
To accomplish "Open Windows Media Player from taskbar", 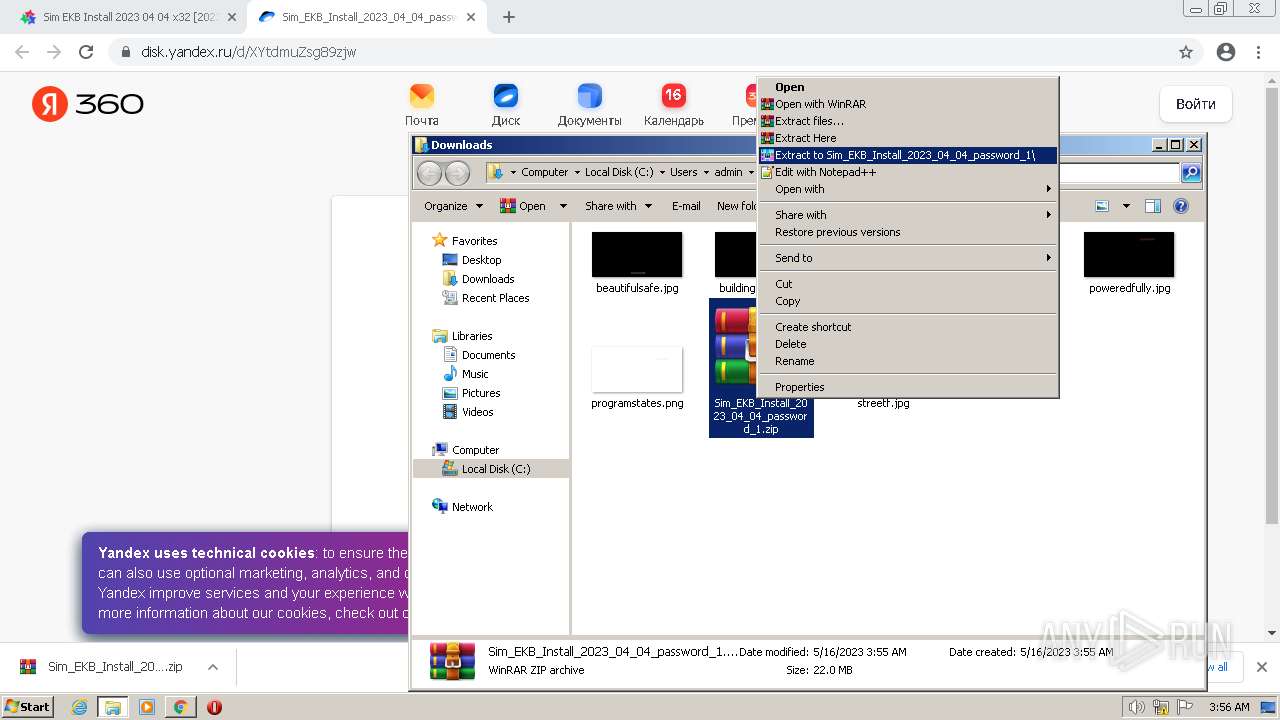I will [x=147, y=707].
